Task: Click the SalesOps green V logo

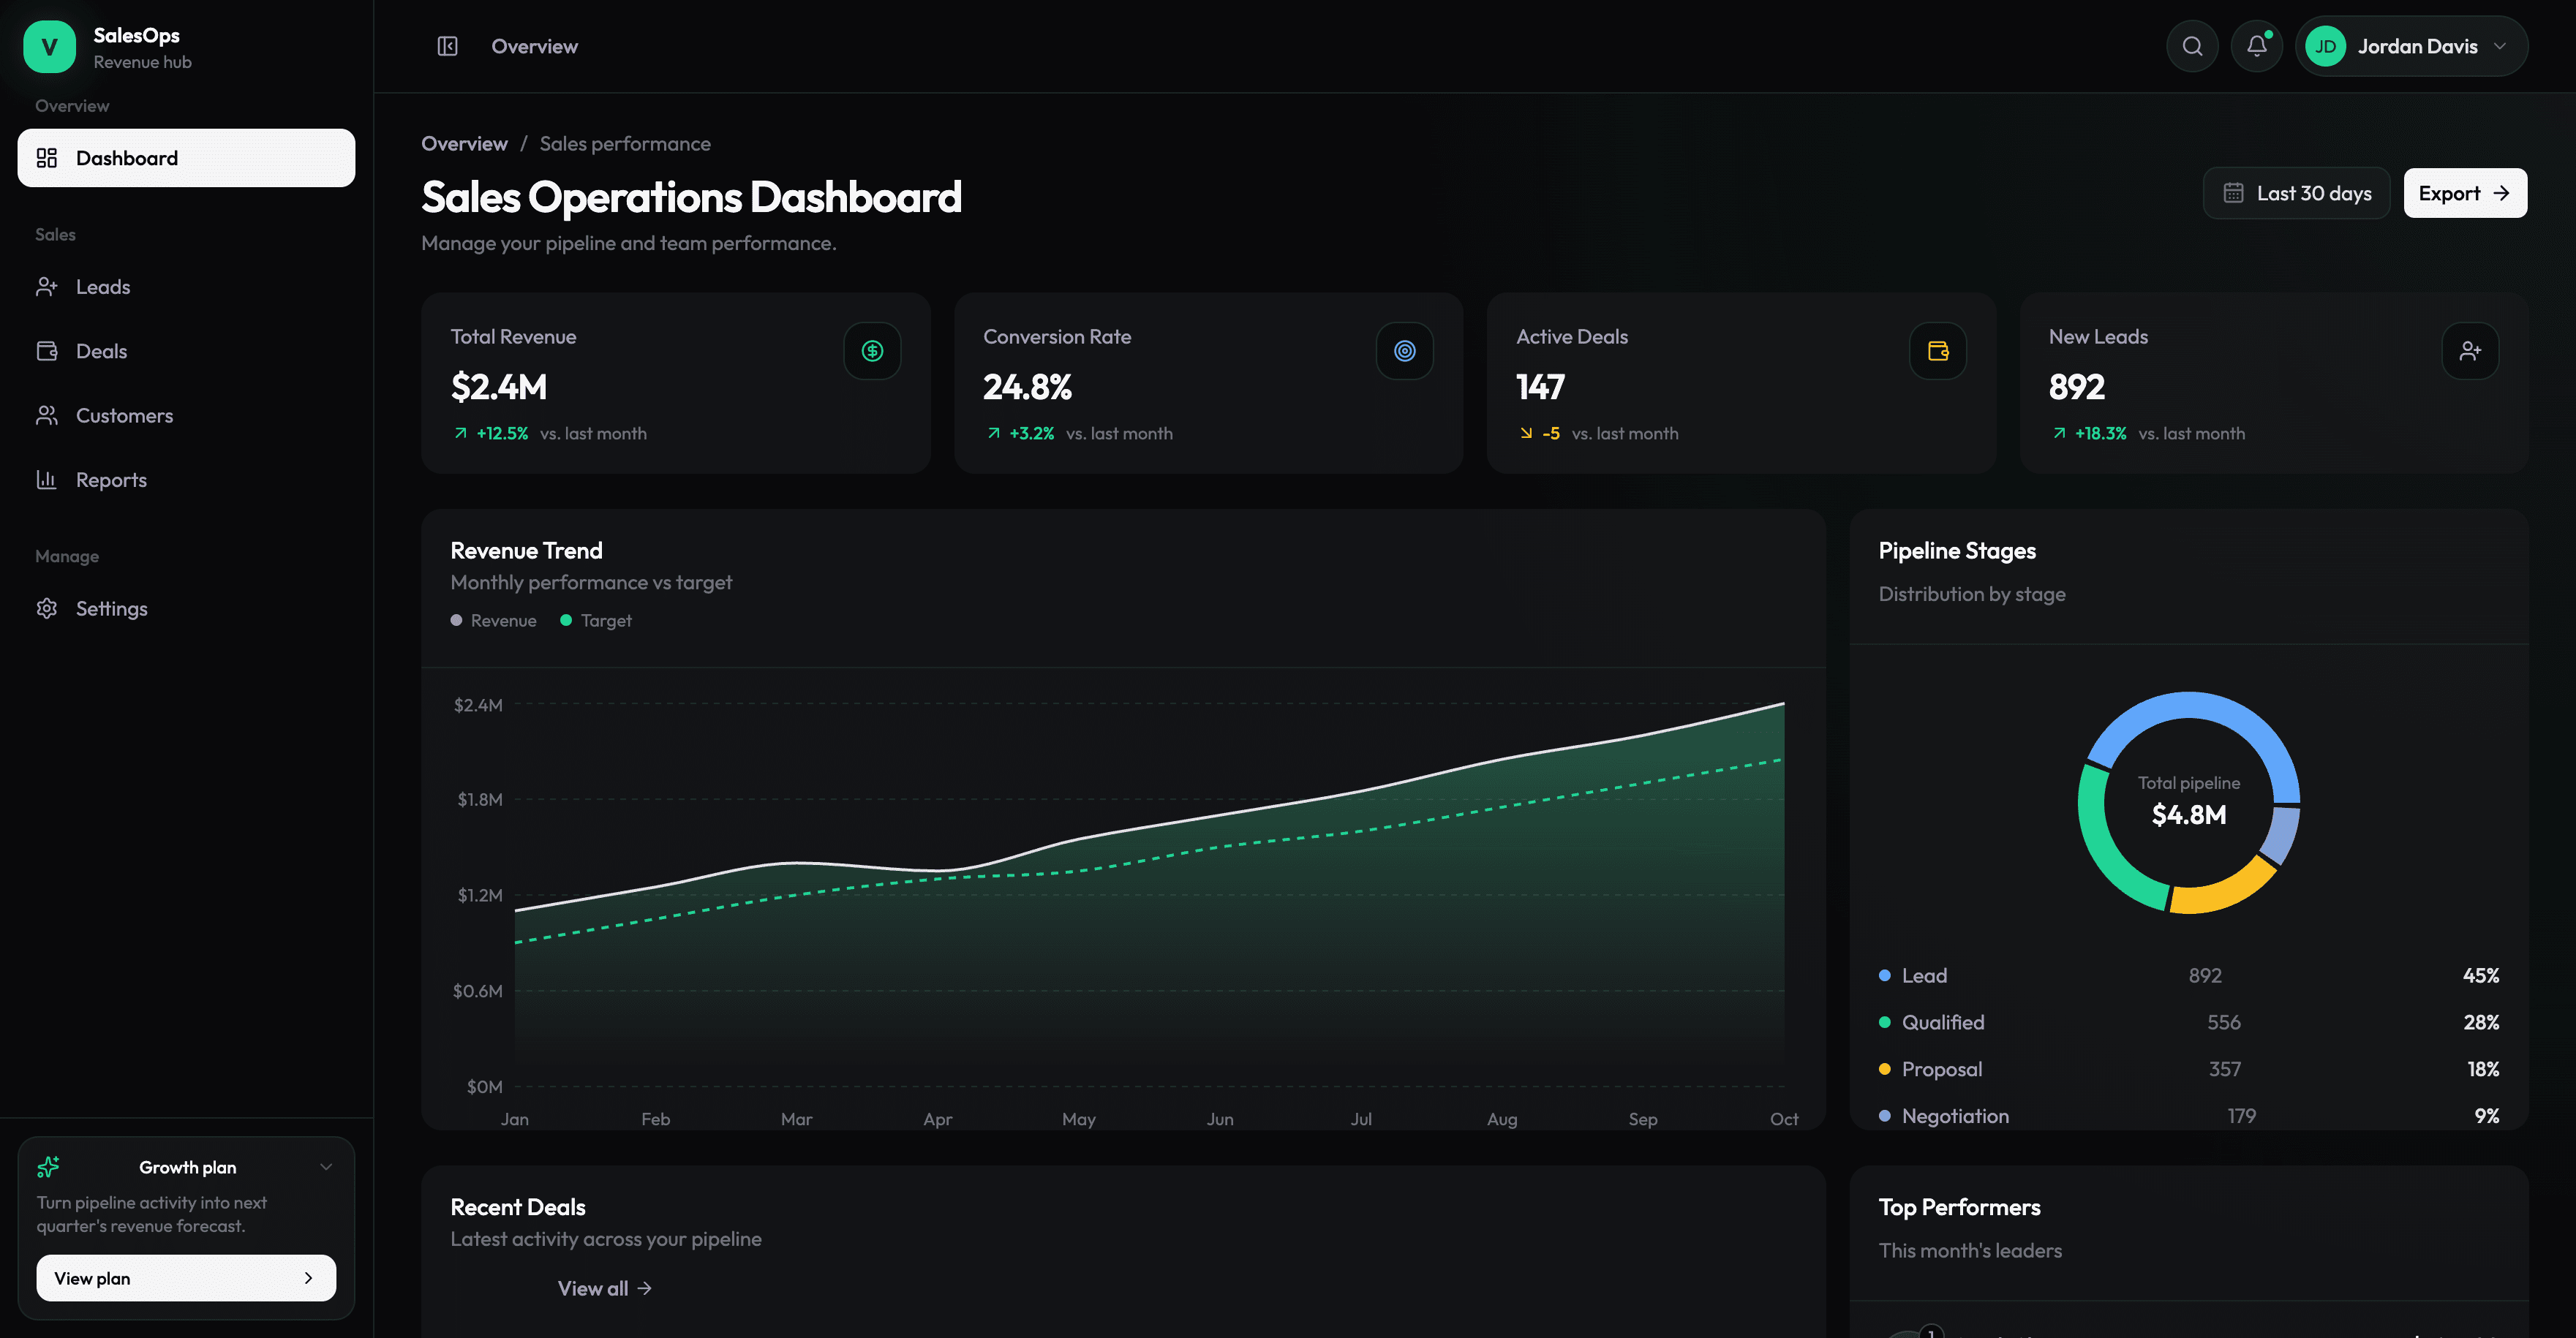Action: click(49, 47)
